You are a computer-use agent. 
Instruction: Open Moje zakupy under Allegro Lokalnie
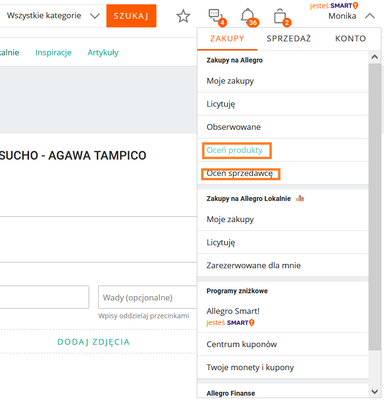point(283,219)
